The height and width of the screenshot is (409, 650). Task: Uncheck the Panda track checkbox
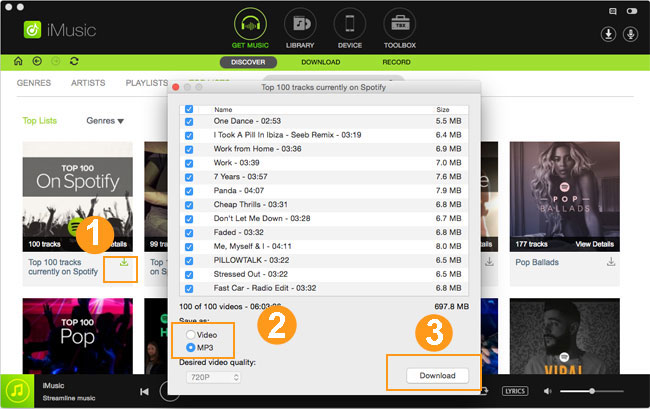pyautogui.click(x=189, y=191)
